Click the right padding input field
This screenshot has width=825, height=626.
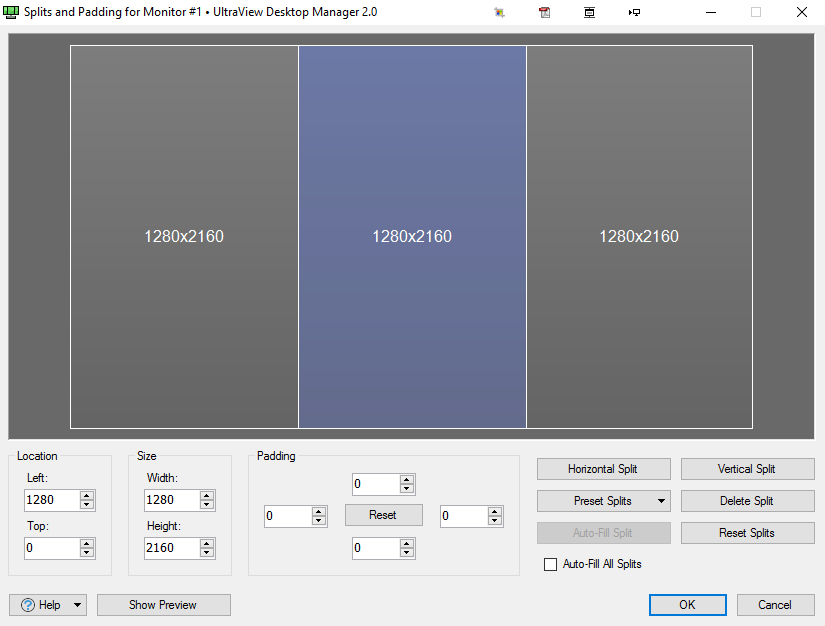464,516
